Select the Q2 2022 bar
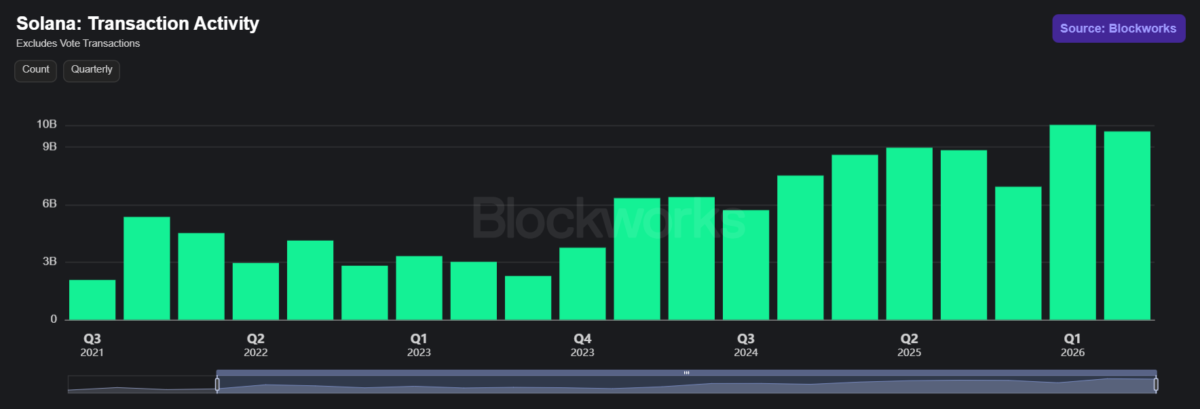The image size is (1200, 409). click(x=256, y=291)
